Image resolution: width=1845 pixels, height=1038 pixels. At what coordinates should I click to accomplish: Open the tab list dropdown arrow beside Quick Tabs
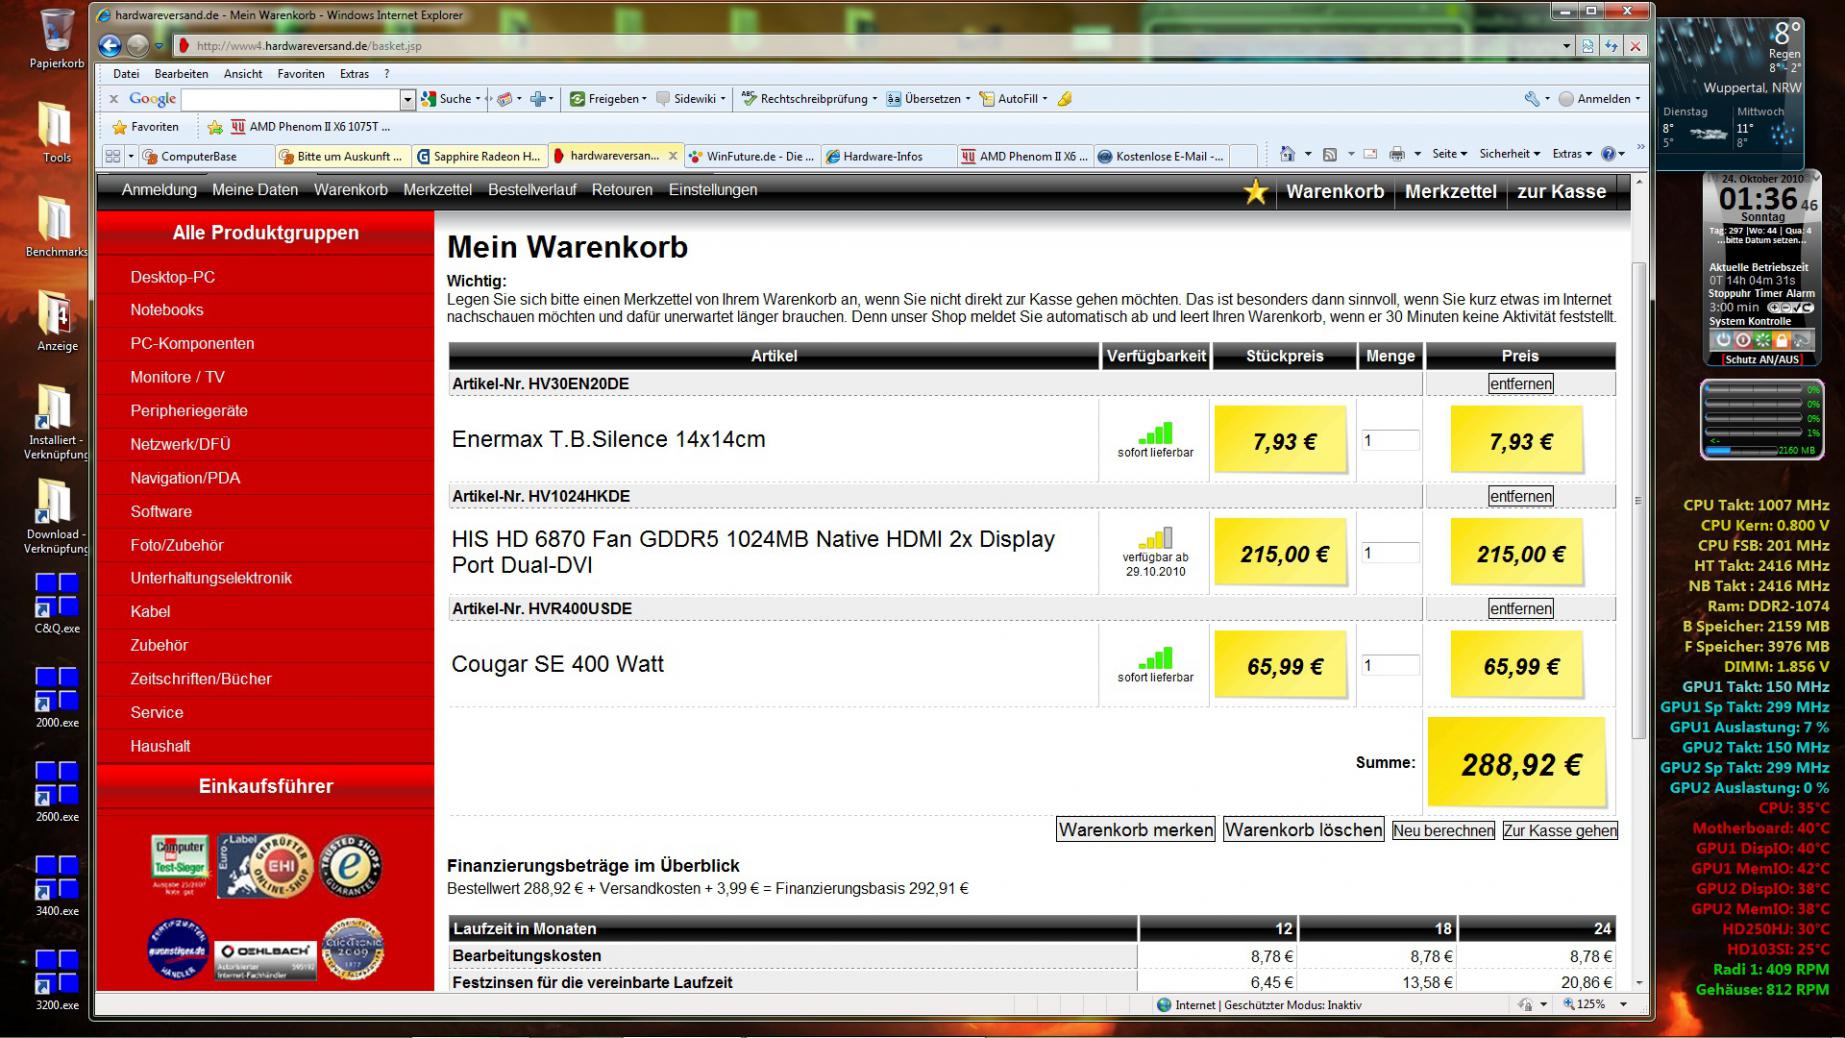pos(131,156)
